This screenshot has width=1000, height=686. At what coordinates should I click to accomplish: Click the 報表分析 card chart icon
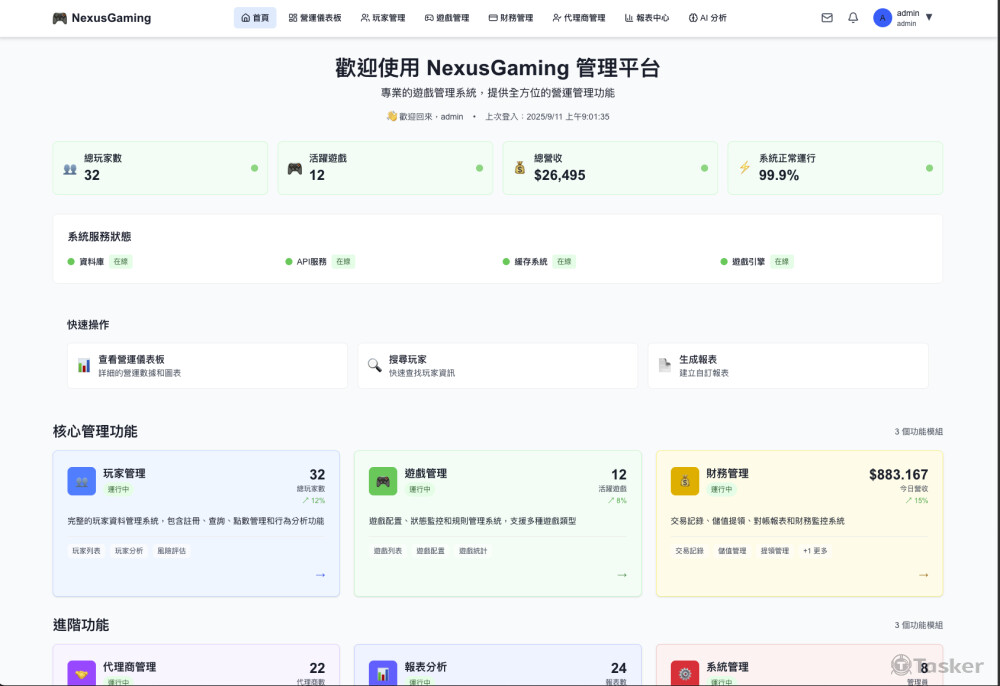pos(383,673)
